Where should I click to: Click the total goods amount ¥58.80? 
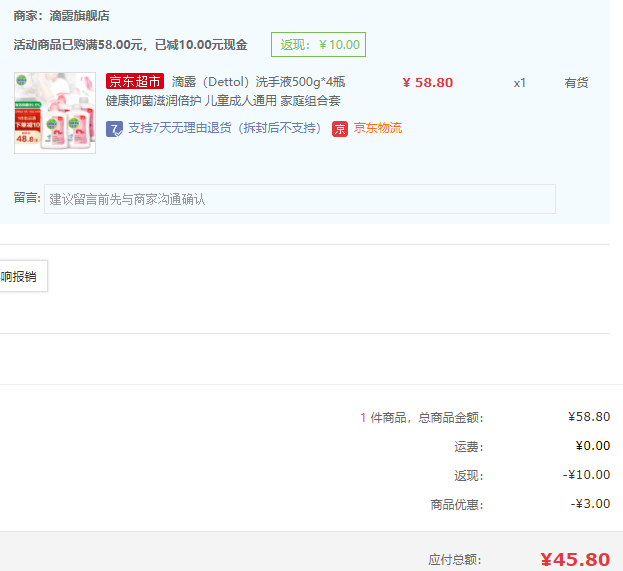pos(589,416)
